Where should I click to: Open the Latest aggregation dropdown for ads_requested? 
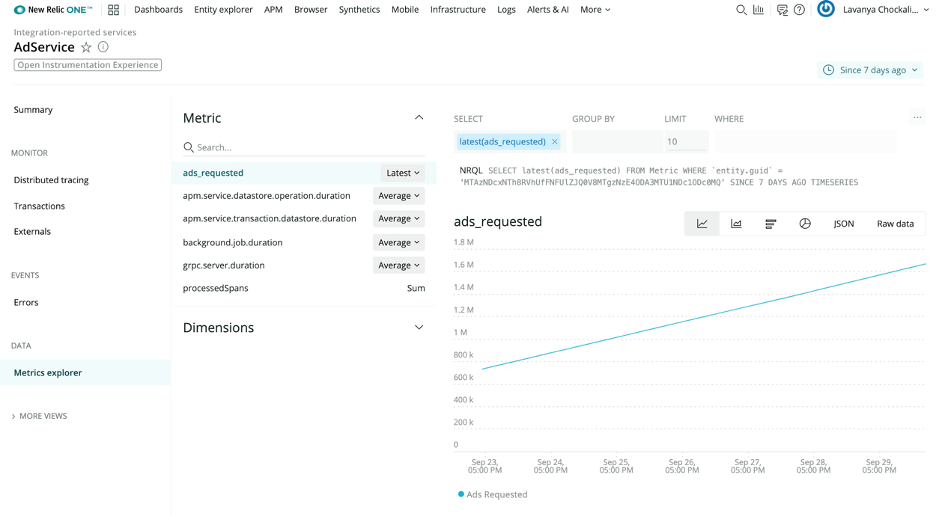point(403,173)
